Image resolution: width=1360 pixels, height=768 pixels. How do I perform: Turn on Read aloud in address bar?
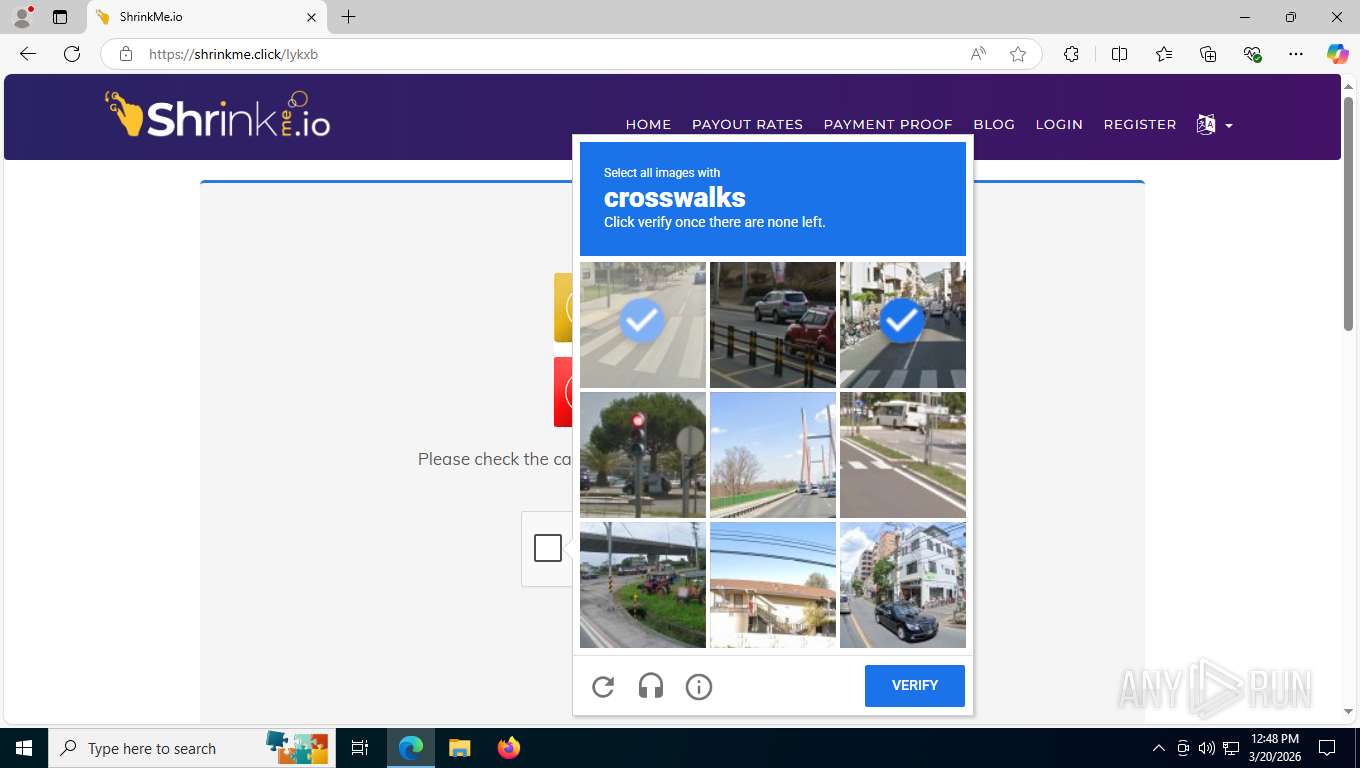pyautogui.click(x=978, y=54)
